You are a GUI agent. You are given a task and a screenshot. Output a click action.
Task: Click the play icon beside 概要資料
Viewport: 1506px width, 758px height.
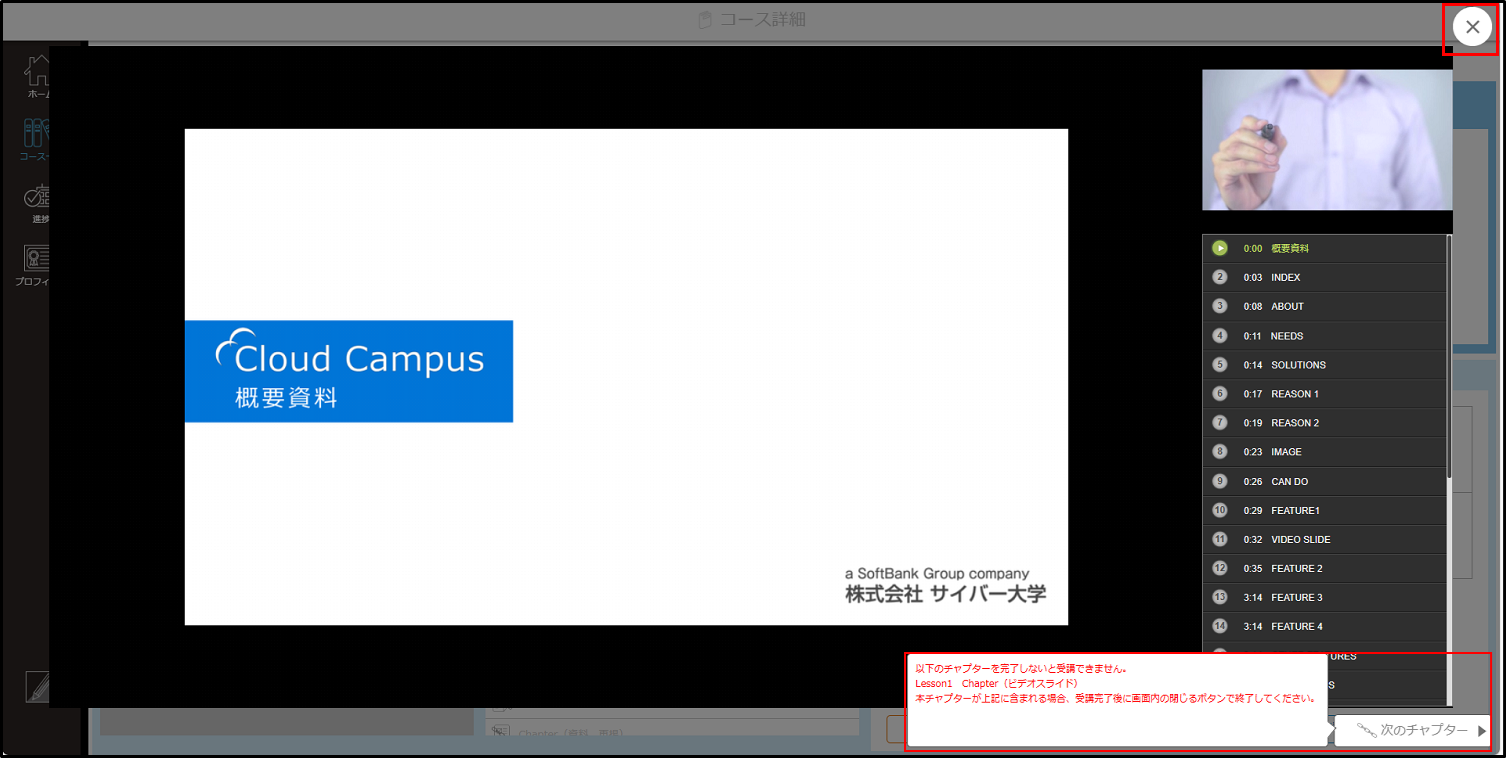click(1219, 248)
